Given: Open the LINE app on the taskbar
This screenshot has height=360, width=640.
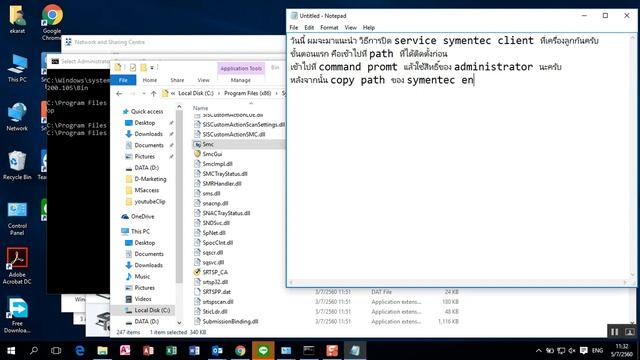Looking at the screenshot, I should tap(263, 350).
